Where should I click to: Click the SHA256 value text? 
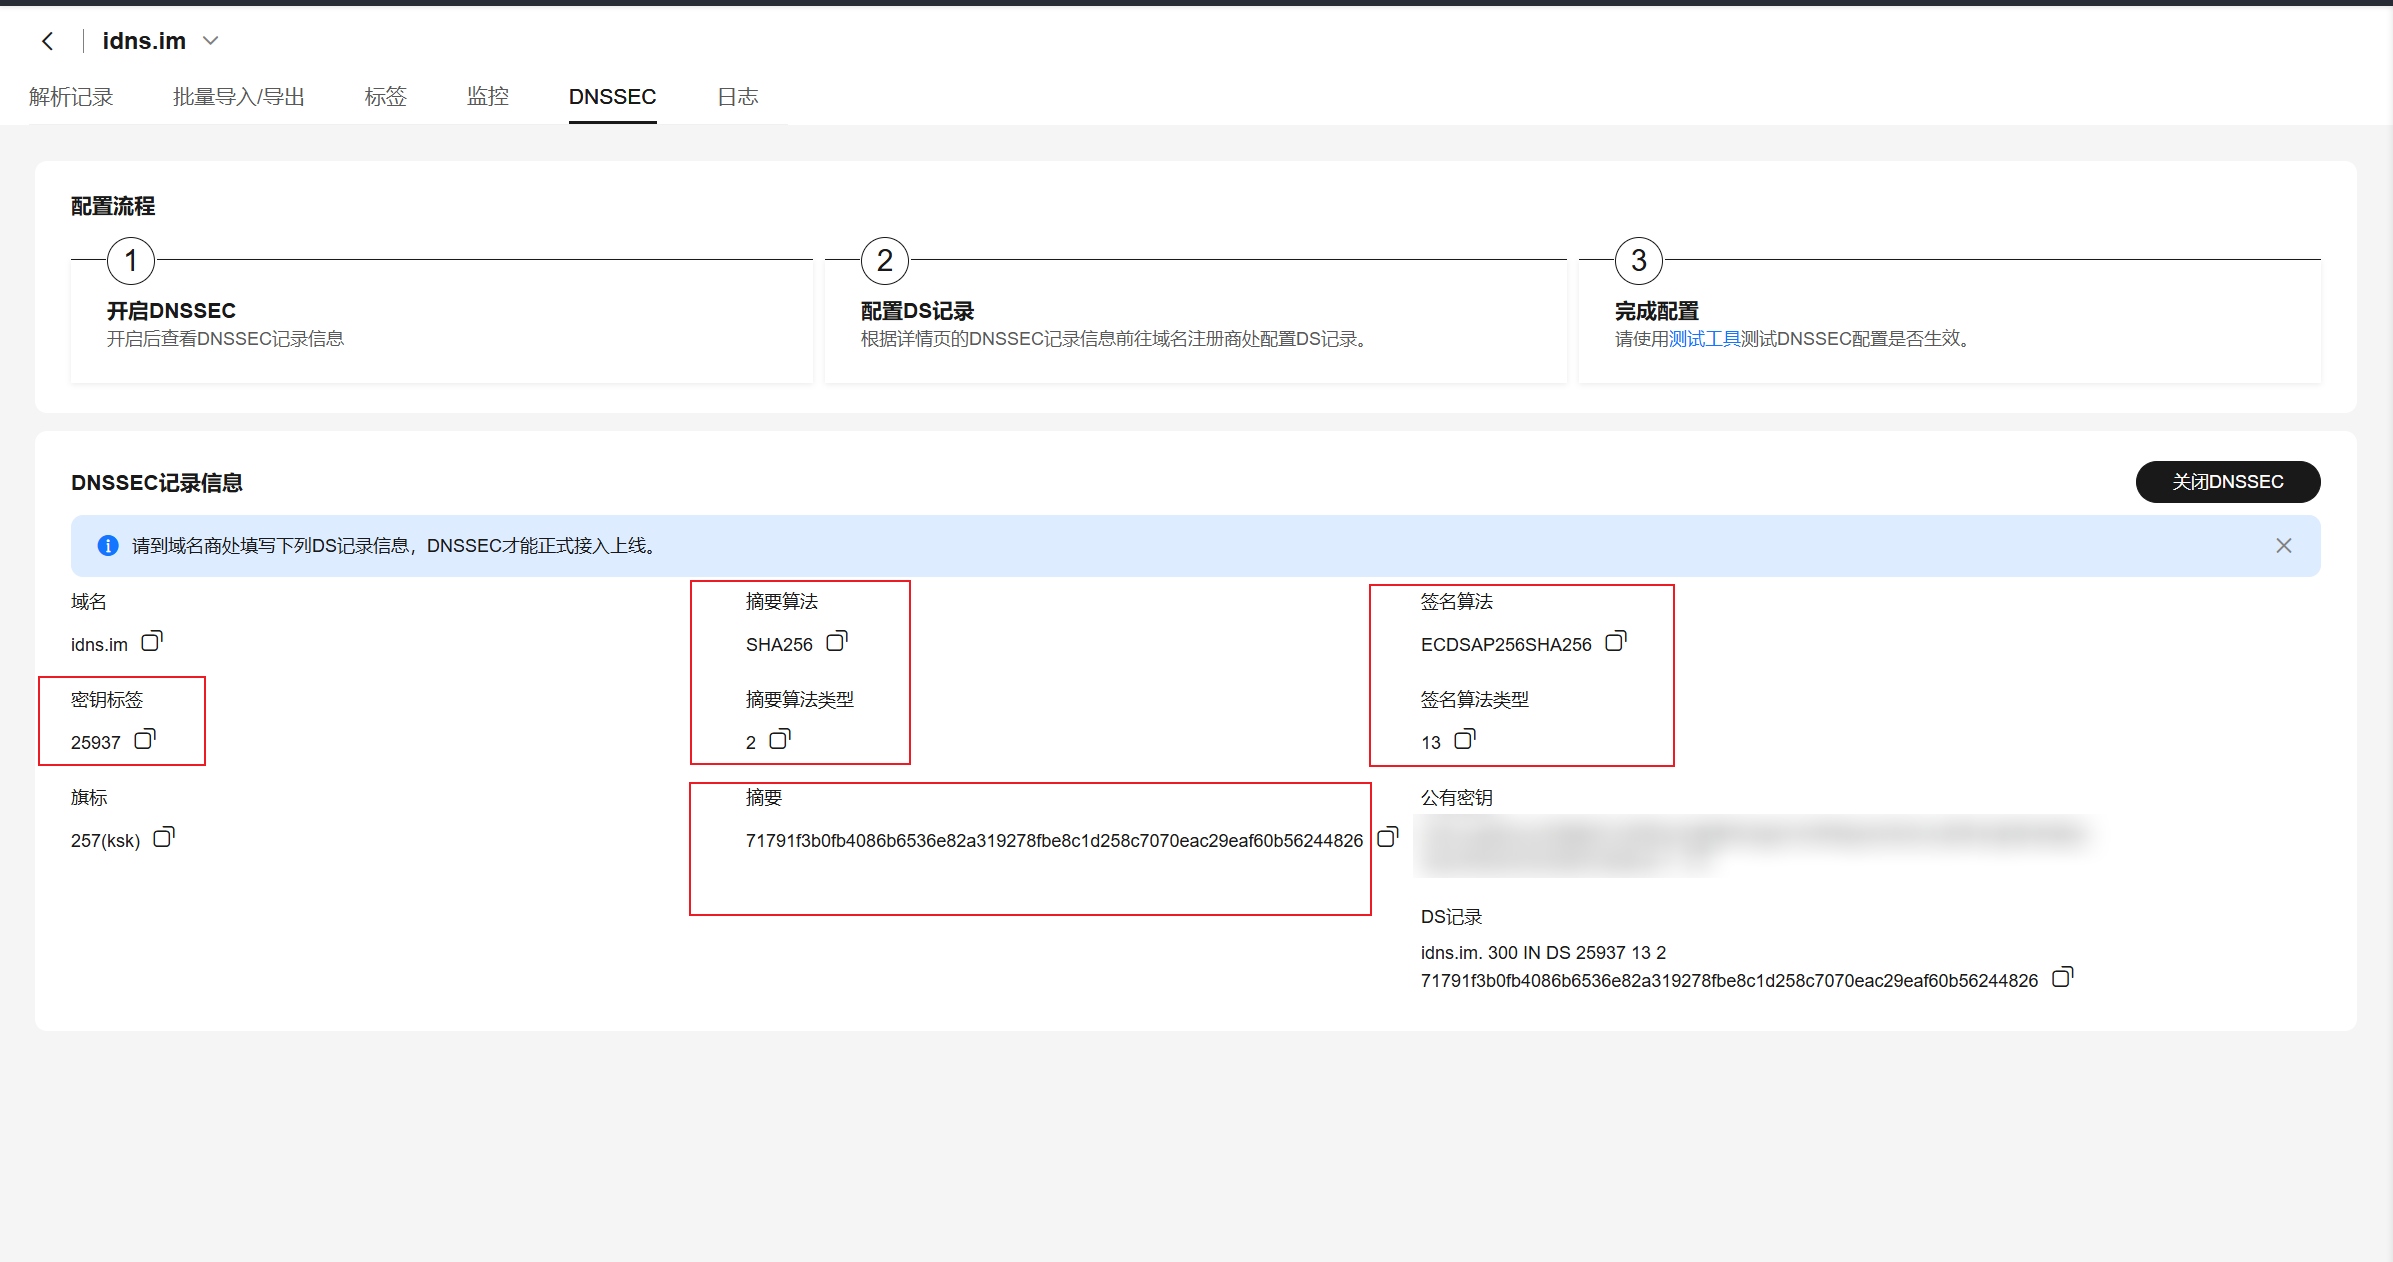779,645
